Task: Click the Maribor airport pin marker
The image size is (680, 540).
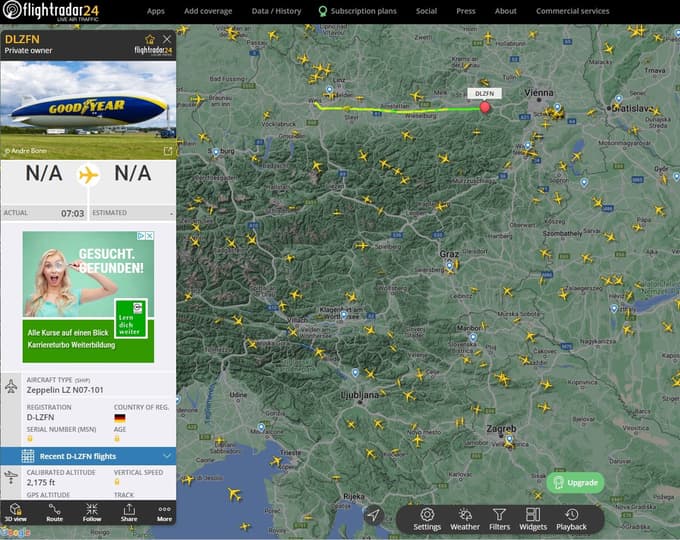Action: (473, 337)
